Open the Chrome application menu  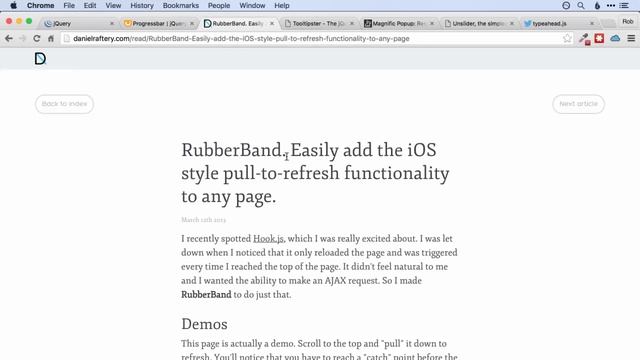(40, 5)
